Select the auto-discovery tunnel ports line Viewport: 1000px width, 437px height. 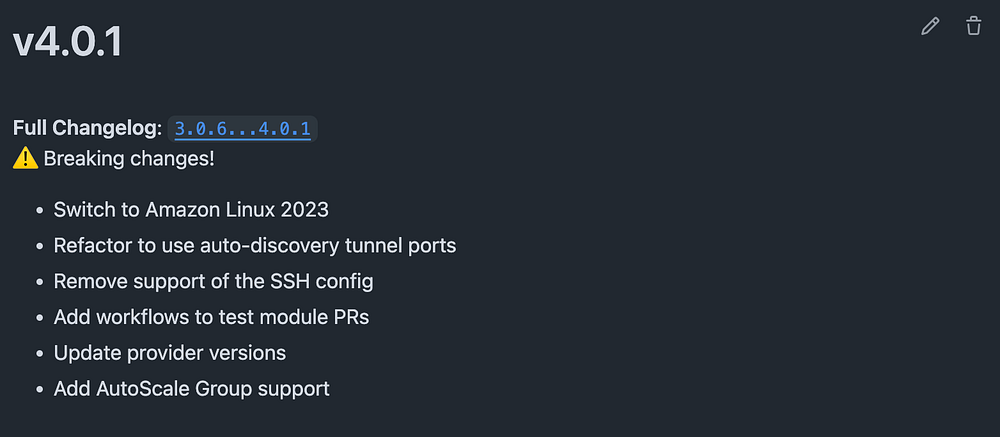(x=254, y=245)
